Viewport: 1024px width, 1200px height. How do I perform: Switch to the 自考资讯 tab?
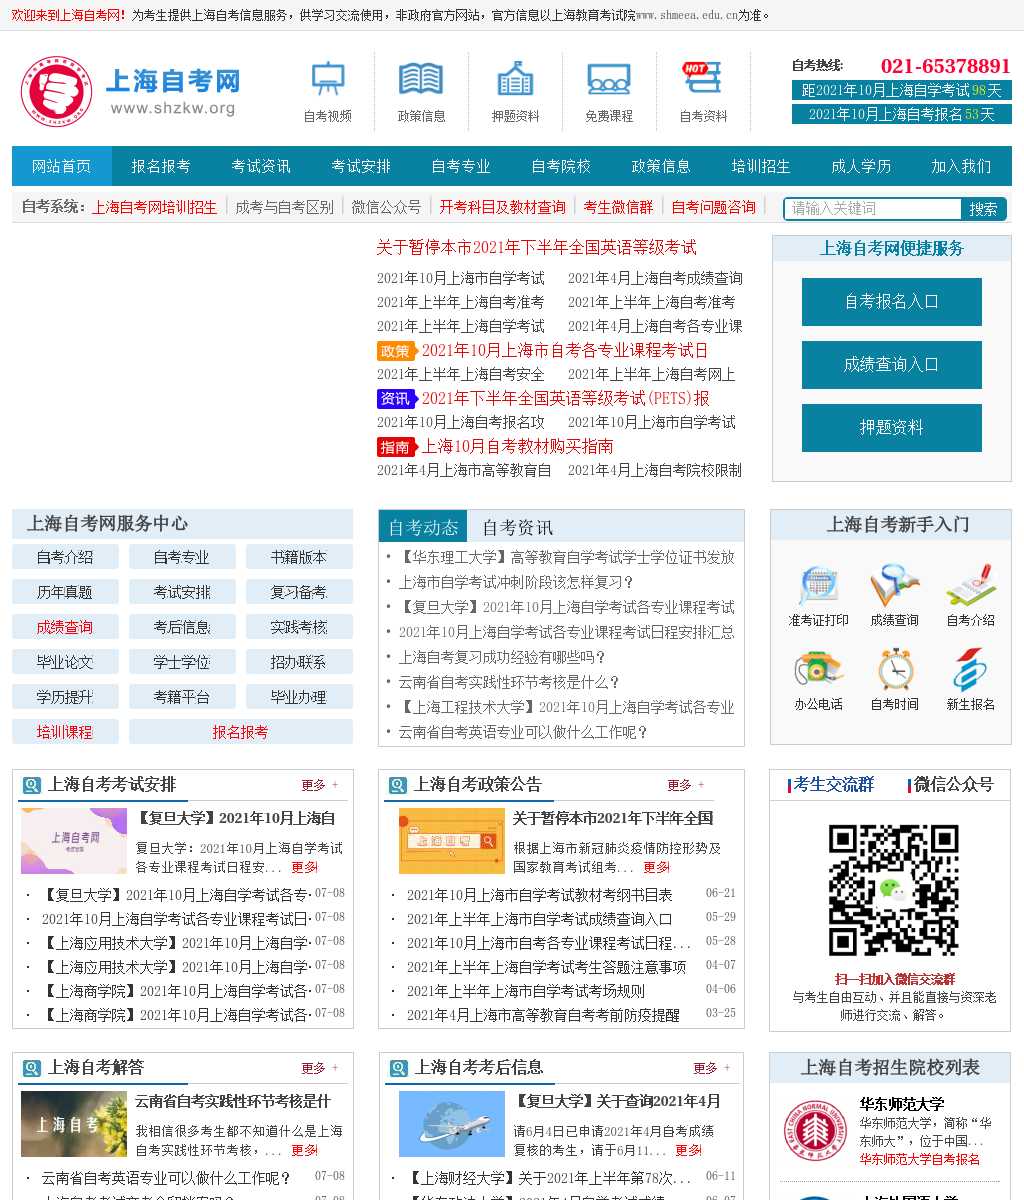517,527
